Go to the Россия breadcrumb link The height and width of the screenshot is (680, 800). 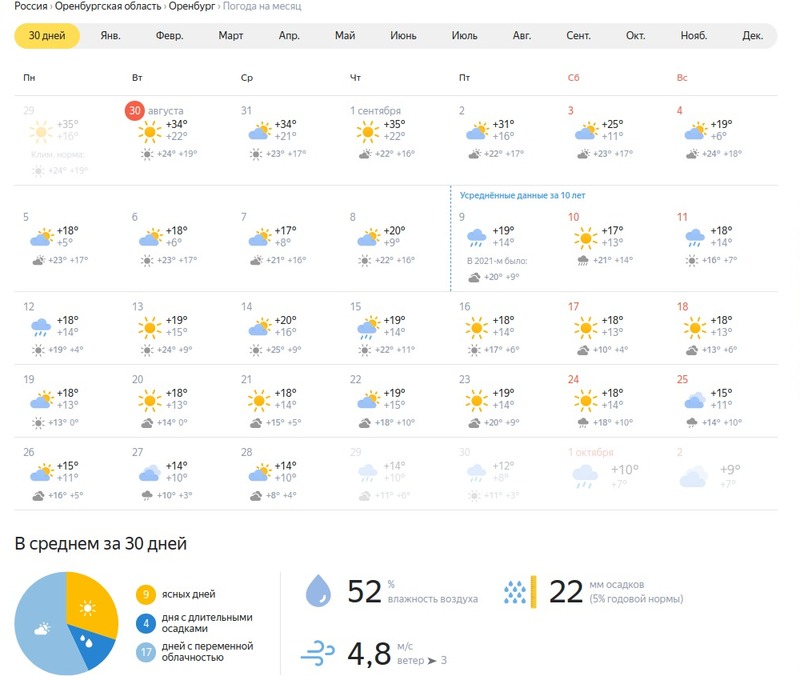pos(31,7)
